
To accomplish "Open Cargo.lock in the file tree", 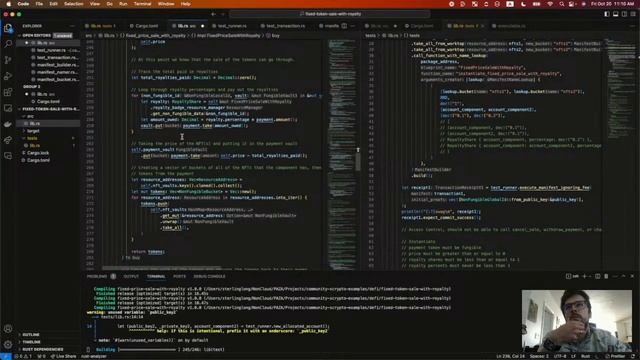I will click(38, 153).
